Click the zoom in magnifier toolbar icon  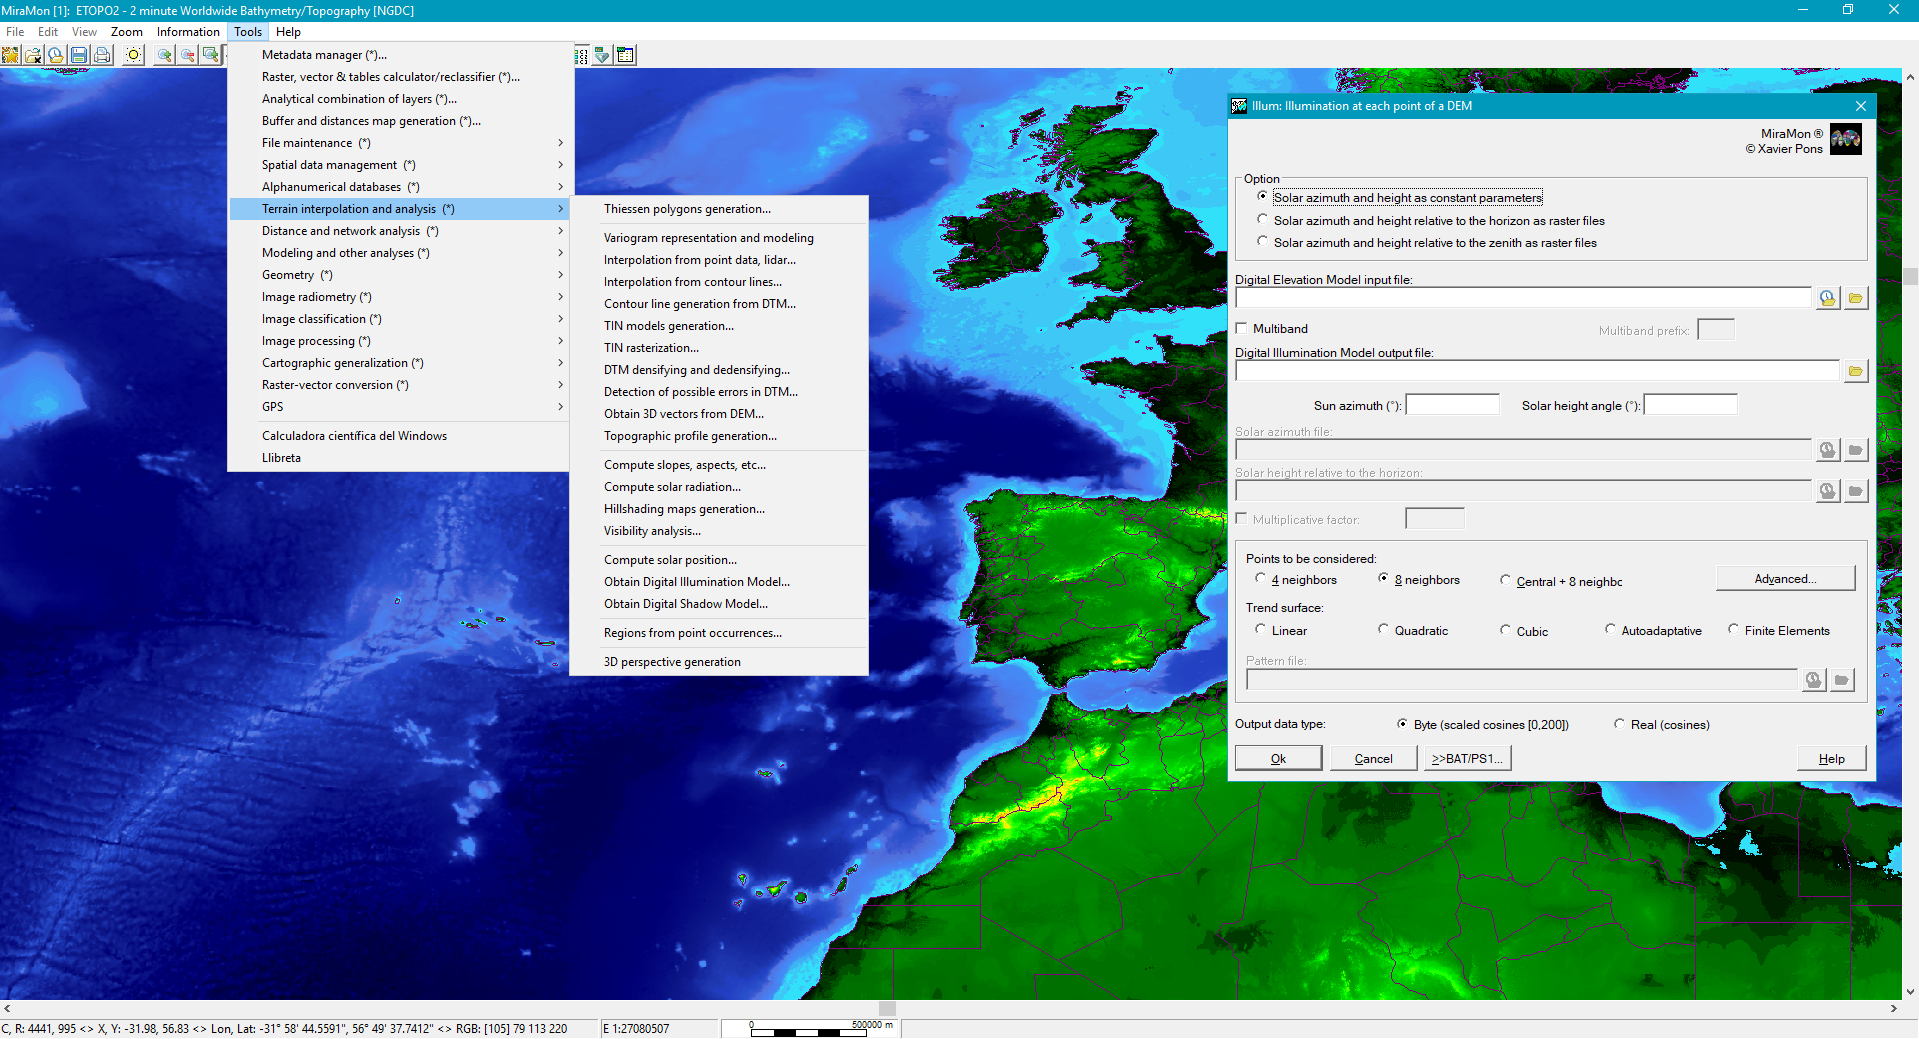click(x=165, y=55)
